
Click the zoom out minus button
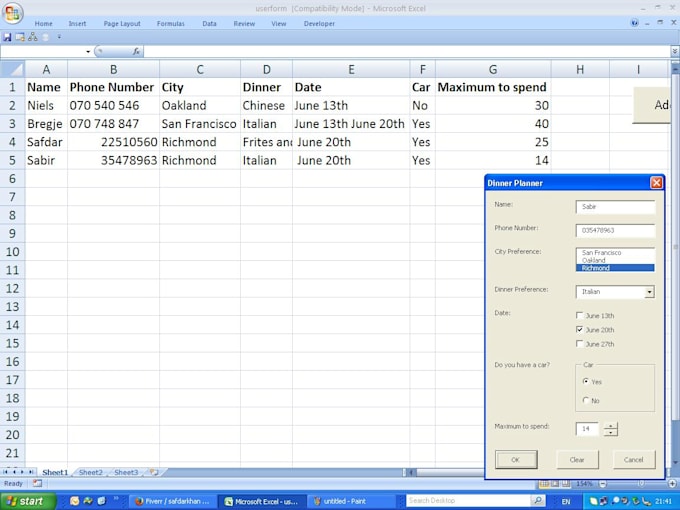[x=603, y=483]
